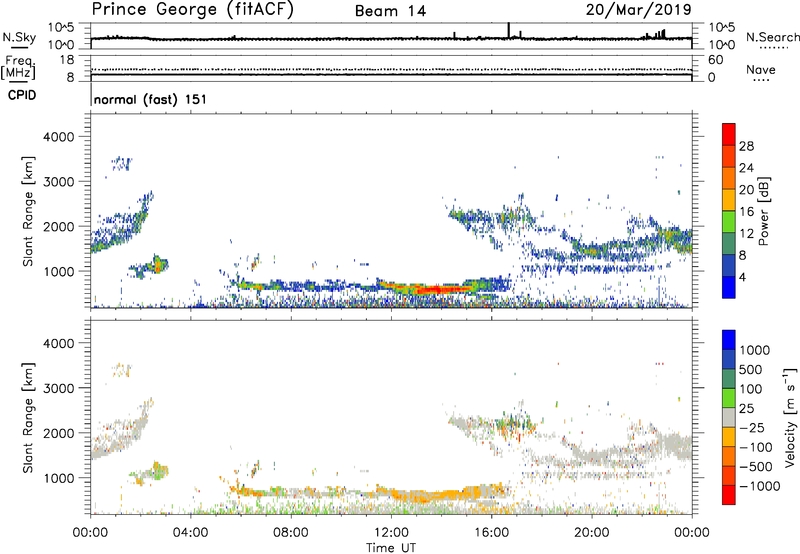800x554 pixels.
Task: Click the 1000 tick on the velocity panel
Action: pyautogui.click(x=59, y=478)
